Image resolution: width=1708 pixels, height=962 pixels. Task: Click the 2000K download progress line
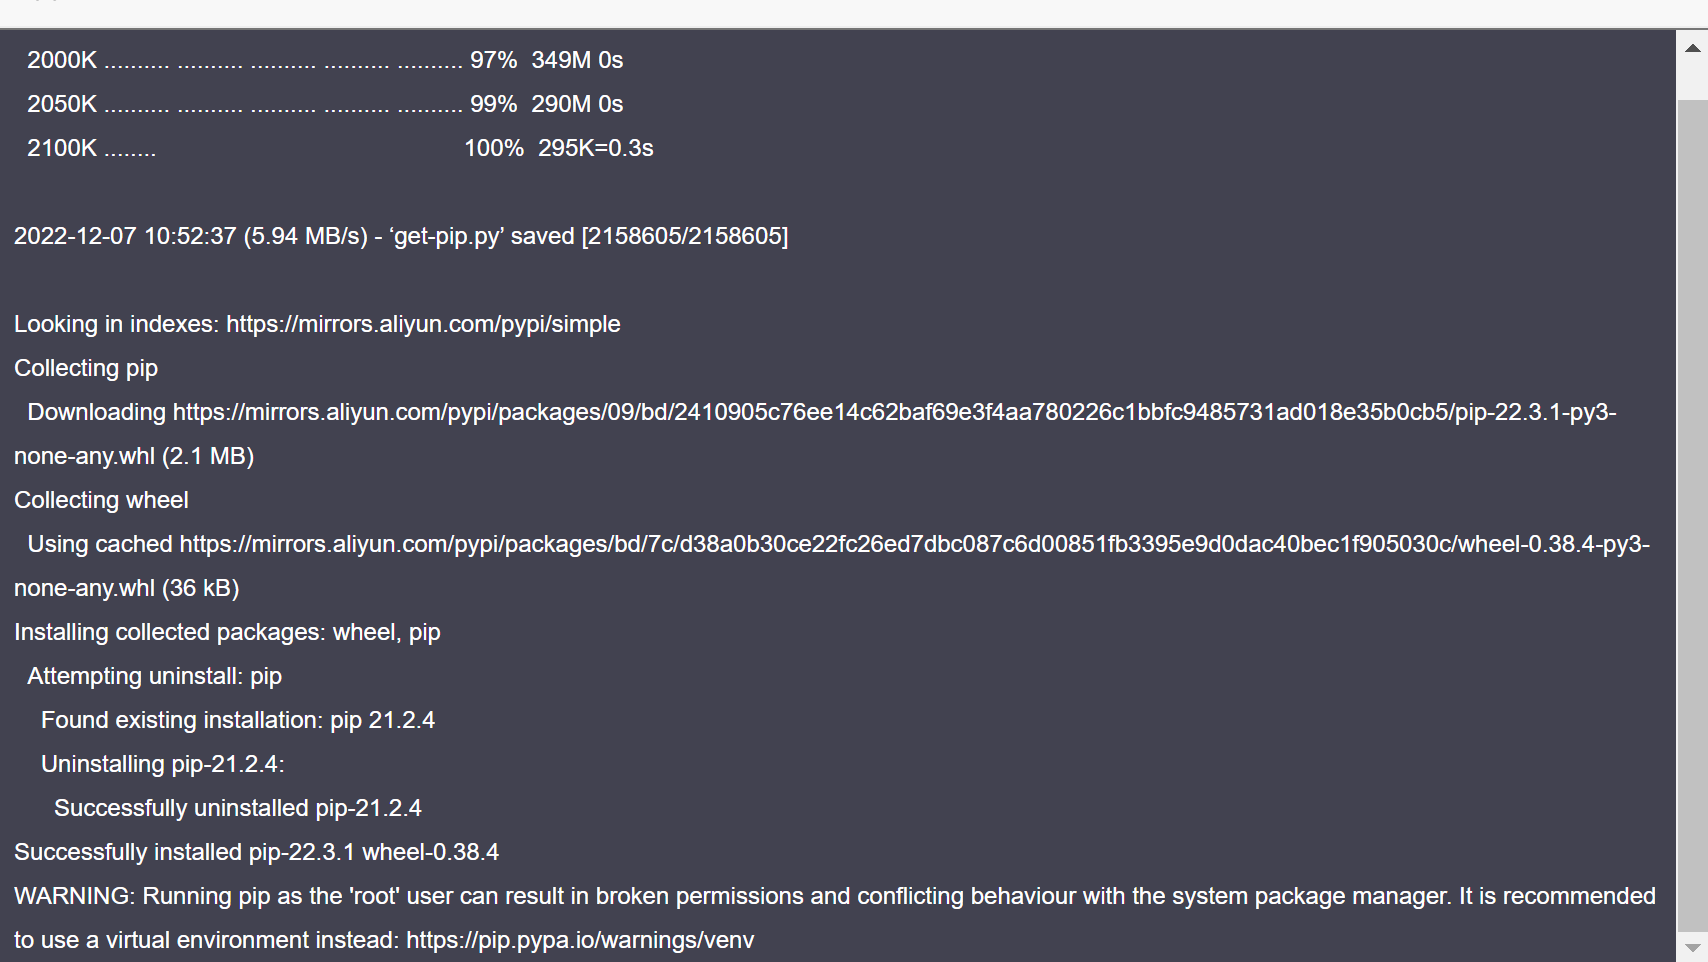click(x=324, y=60)
